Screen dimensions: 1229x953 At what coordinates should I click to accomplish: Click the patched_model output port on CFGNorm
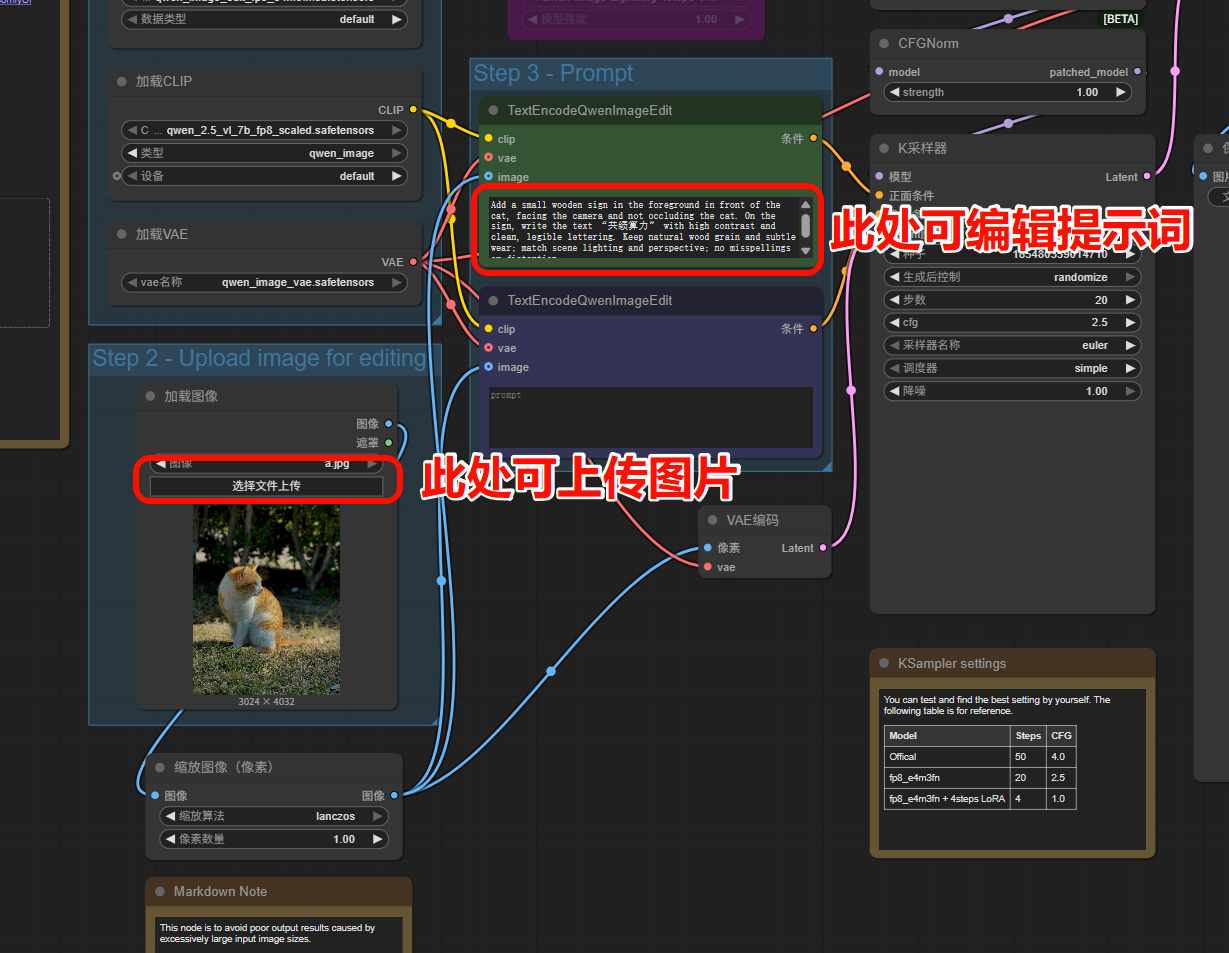pos(1138,72)
